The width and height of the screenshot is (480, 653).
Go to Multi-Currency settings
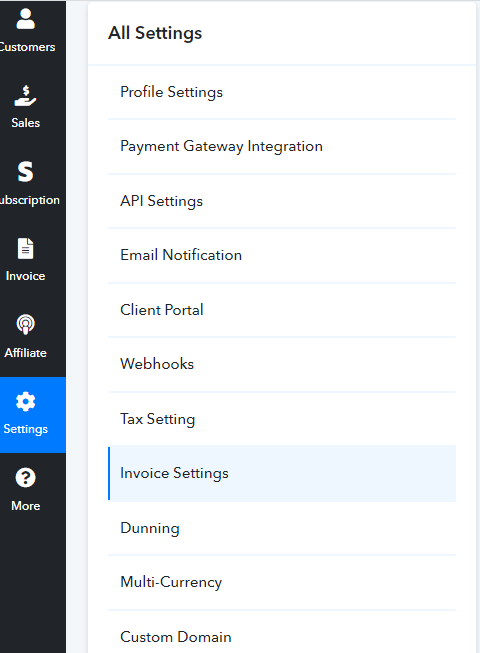(282, 582)
